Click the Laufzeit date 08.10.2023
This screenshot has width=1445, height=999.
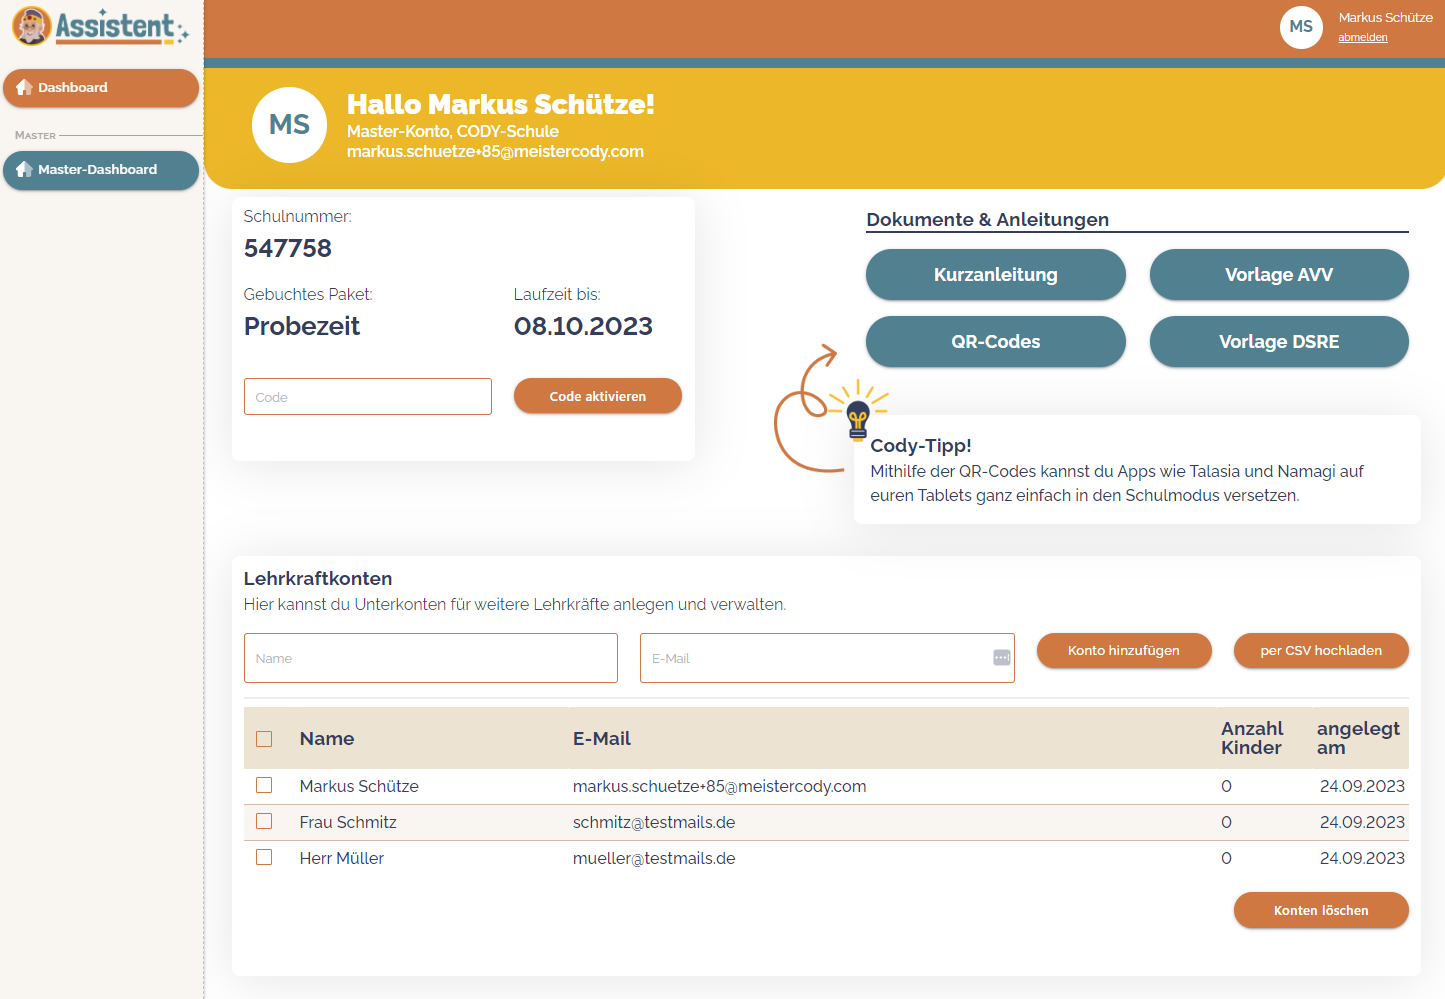(583, 326)
